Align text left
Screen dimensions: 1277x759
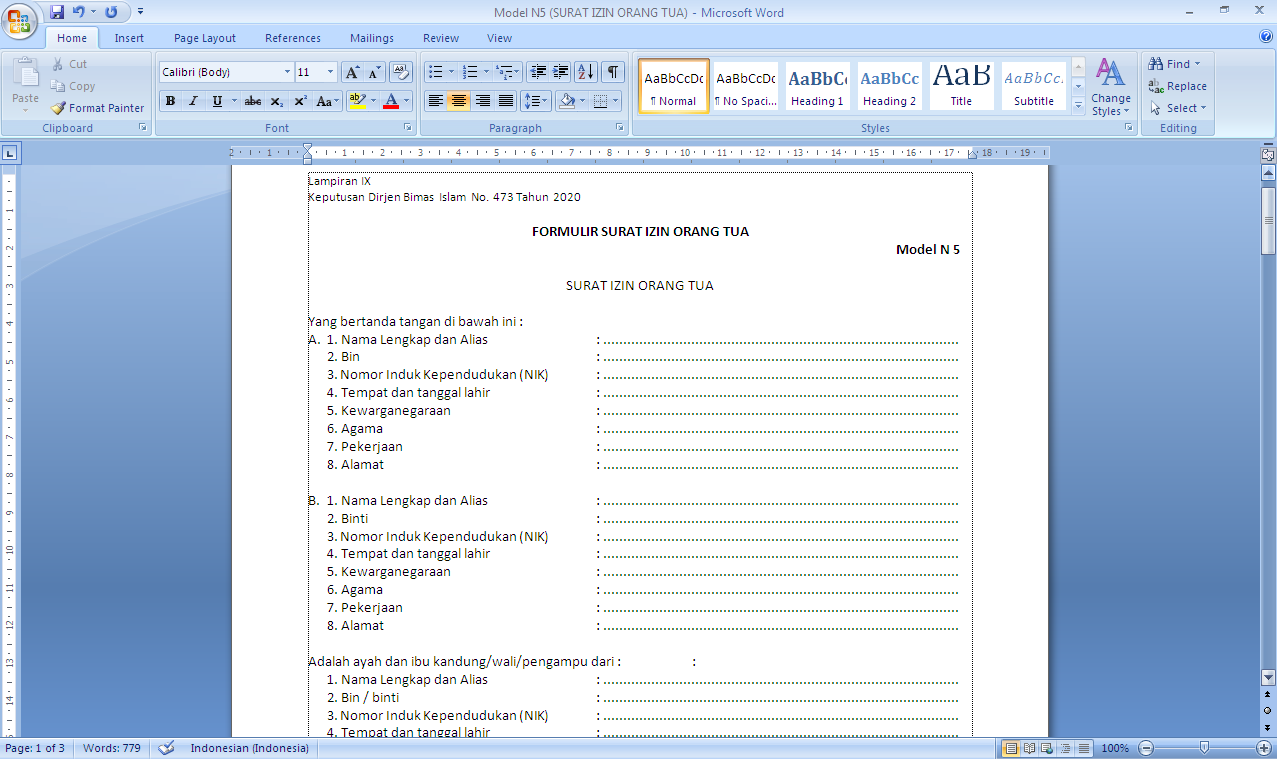(x=436, y=101)
